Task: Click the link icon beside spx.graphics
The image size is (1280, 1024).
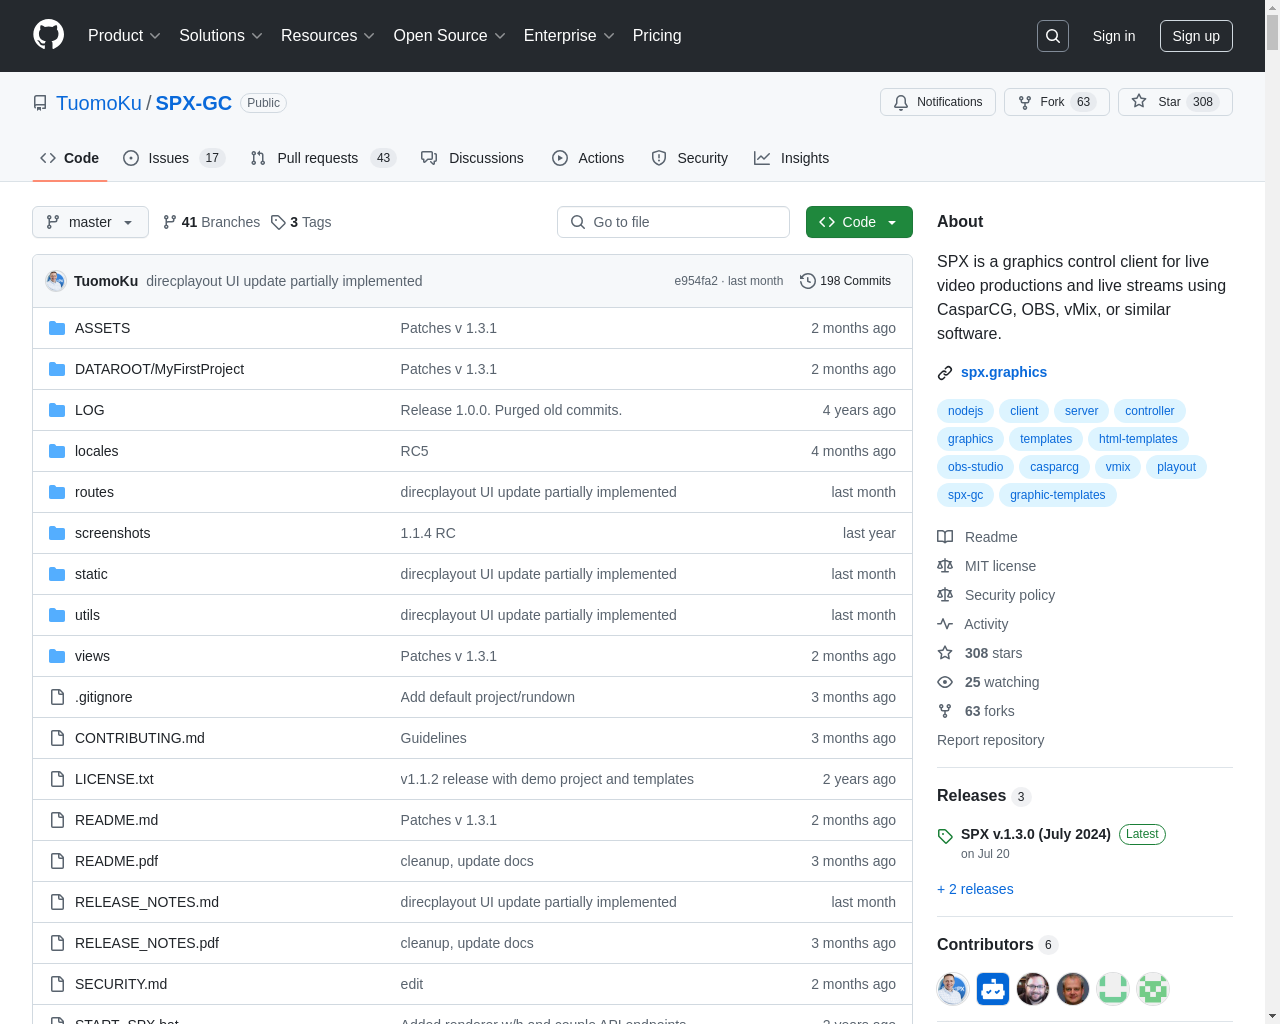Action: coord(945,373)
